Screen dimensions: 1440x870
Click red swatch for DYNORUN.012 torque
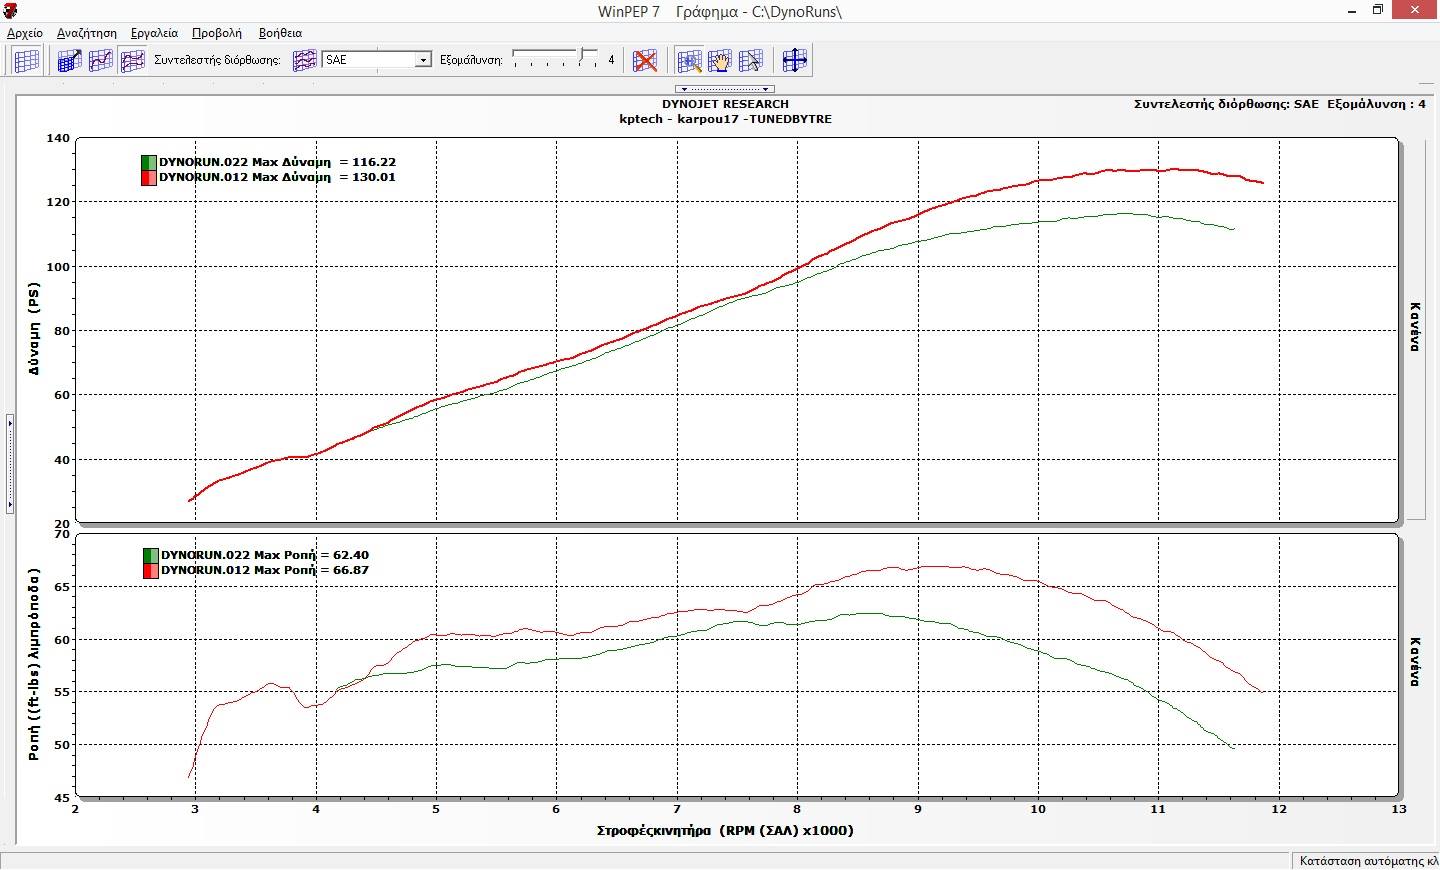(150, 570)
